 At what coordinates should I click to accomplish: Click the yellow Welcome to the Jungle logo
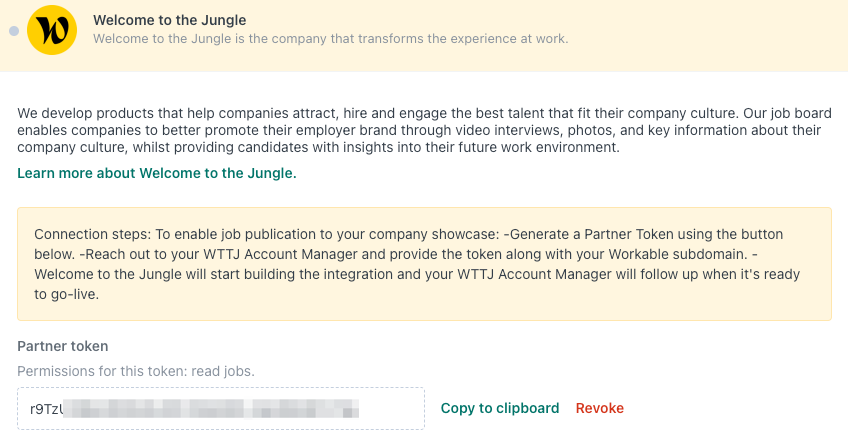tap(52, 30)
